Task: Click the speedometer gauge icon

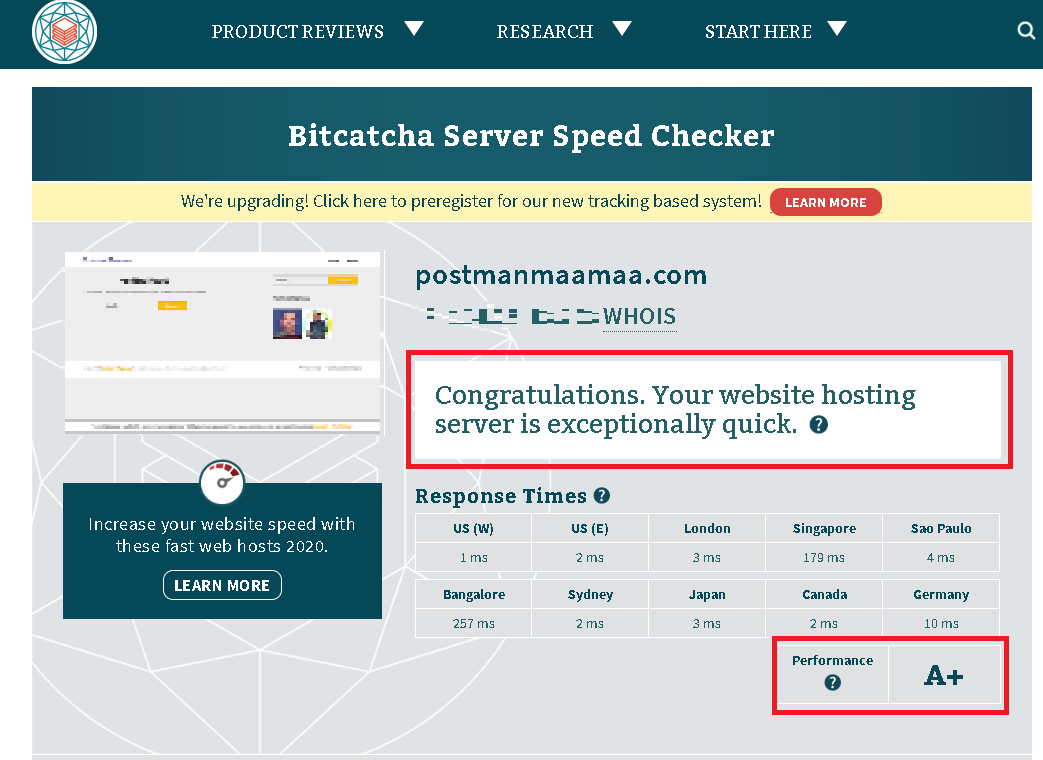Action: pos(222,483)
